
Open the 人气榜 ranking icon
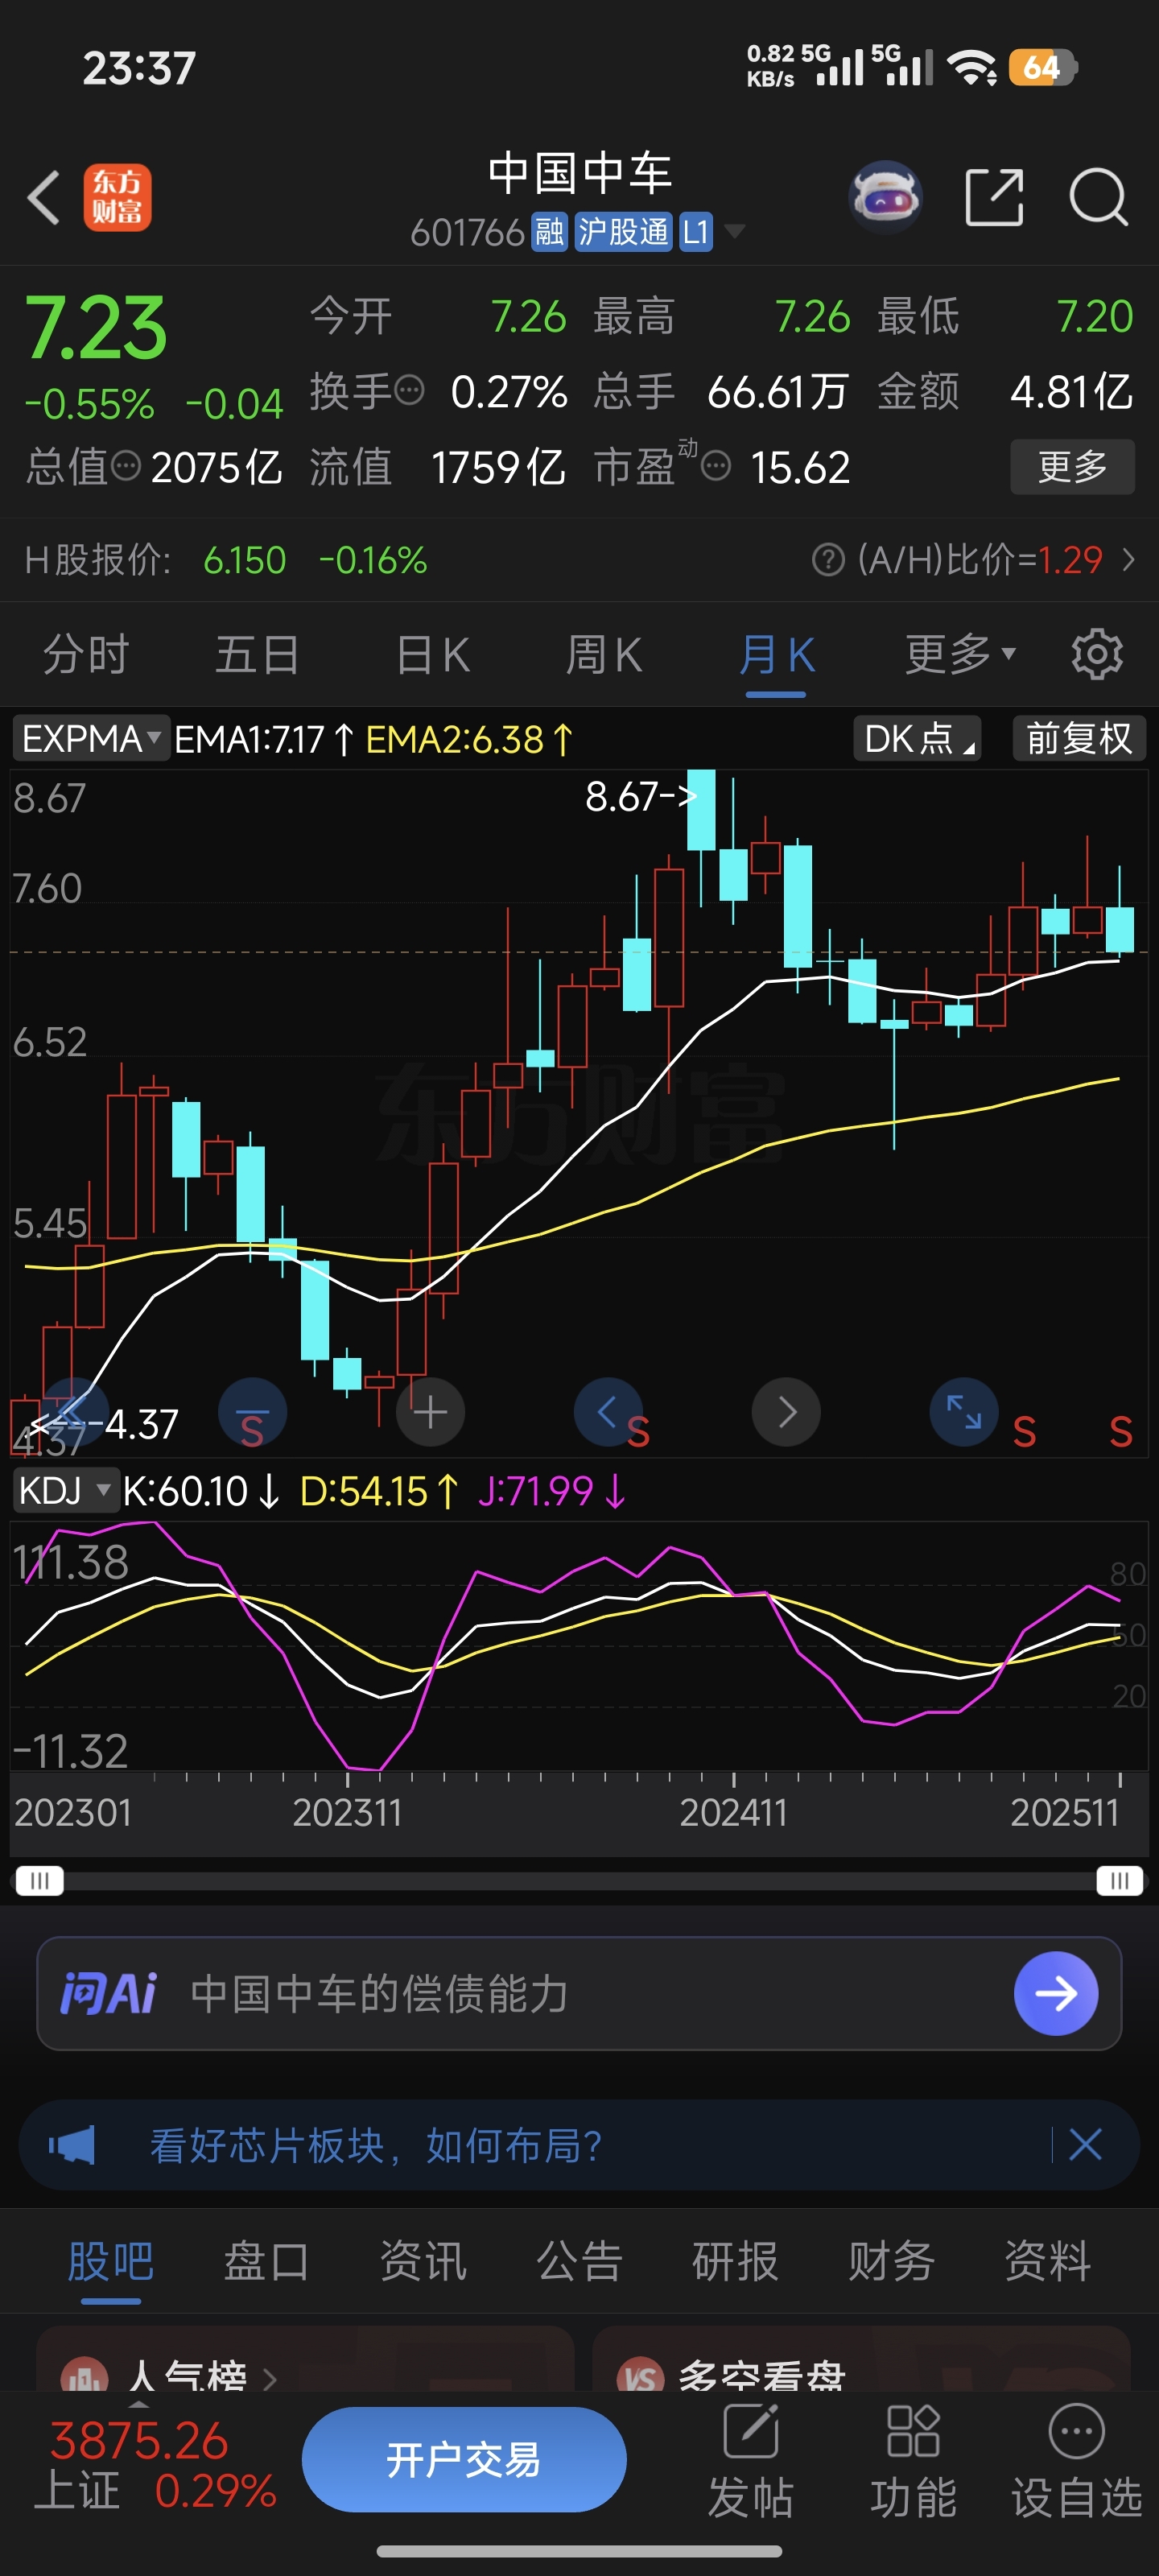[84, 2376]
